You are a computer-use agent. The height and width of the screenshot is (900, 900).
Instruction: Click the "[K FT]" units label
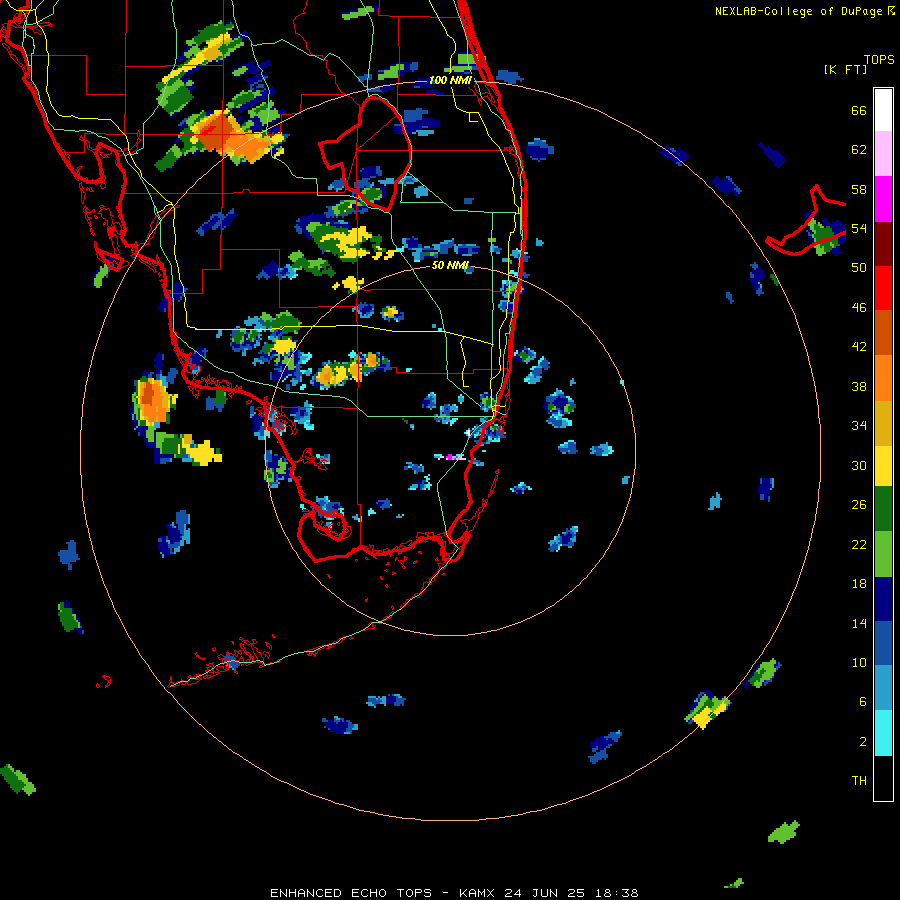pos(846,69)
